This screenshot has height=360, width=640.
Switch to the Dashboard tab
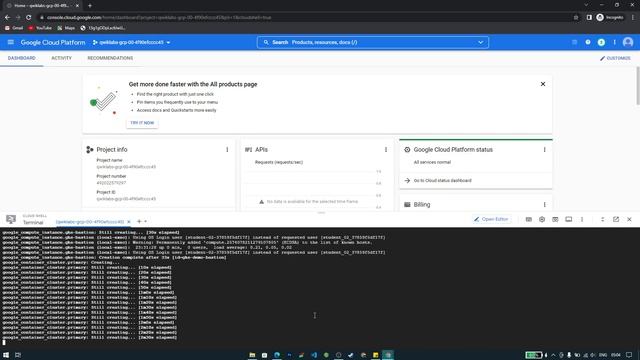click(x=22, y=58)
